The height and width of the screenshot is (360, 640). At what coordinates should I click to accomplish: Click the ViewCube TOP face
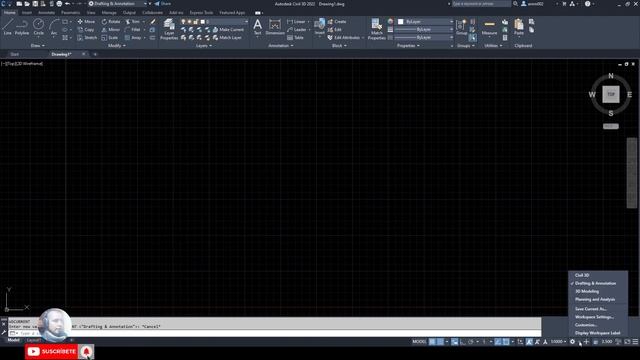(611, 94)
